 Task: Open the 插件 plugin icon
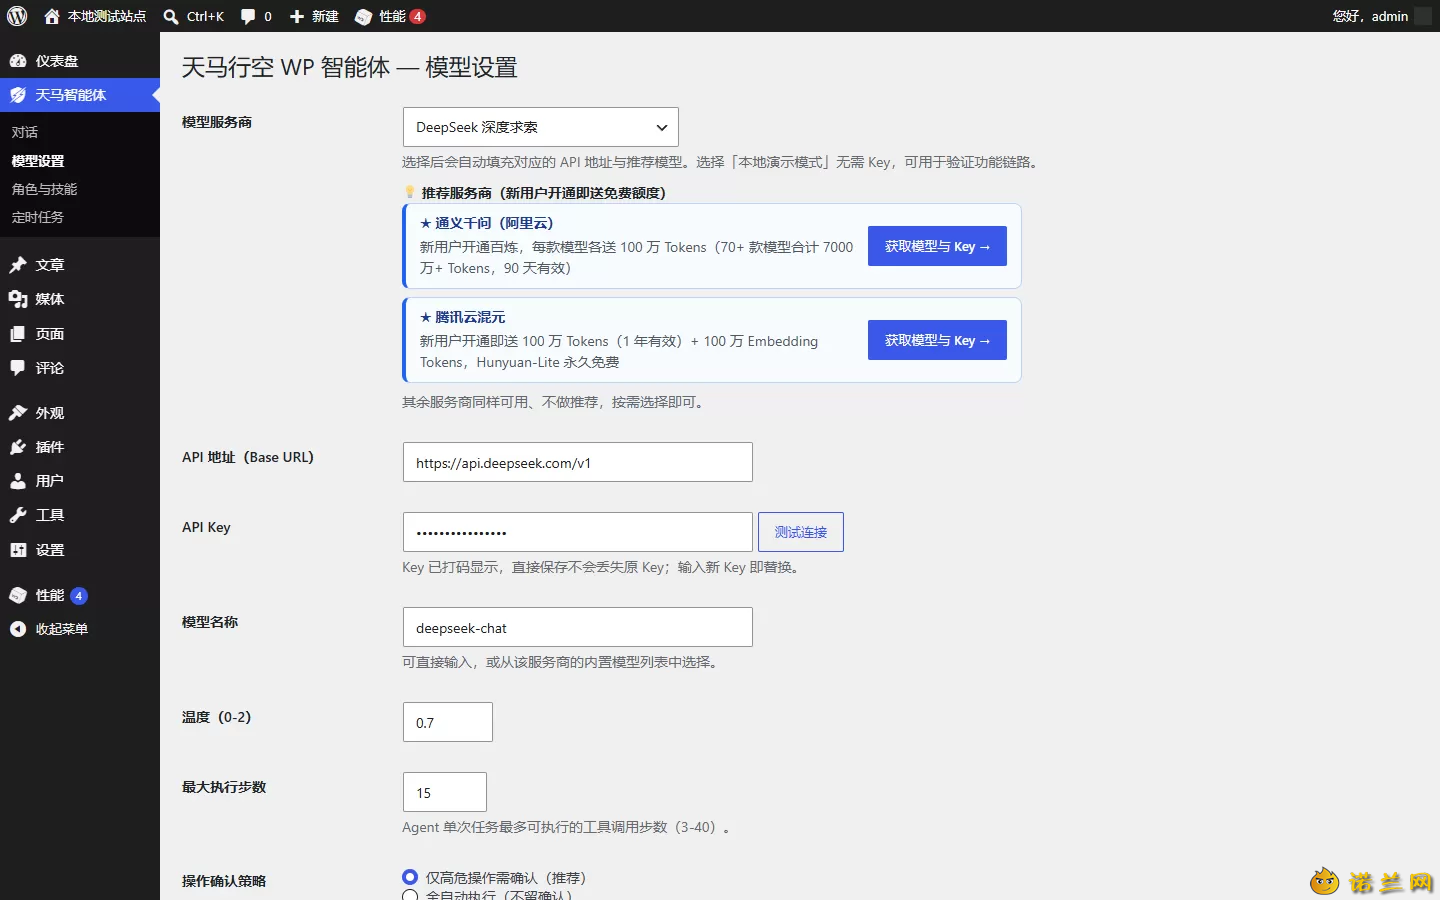pos(18,447)
